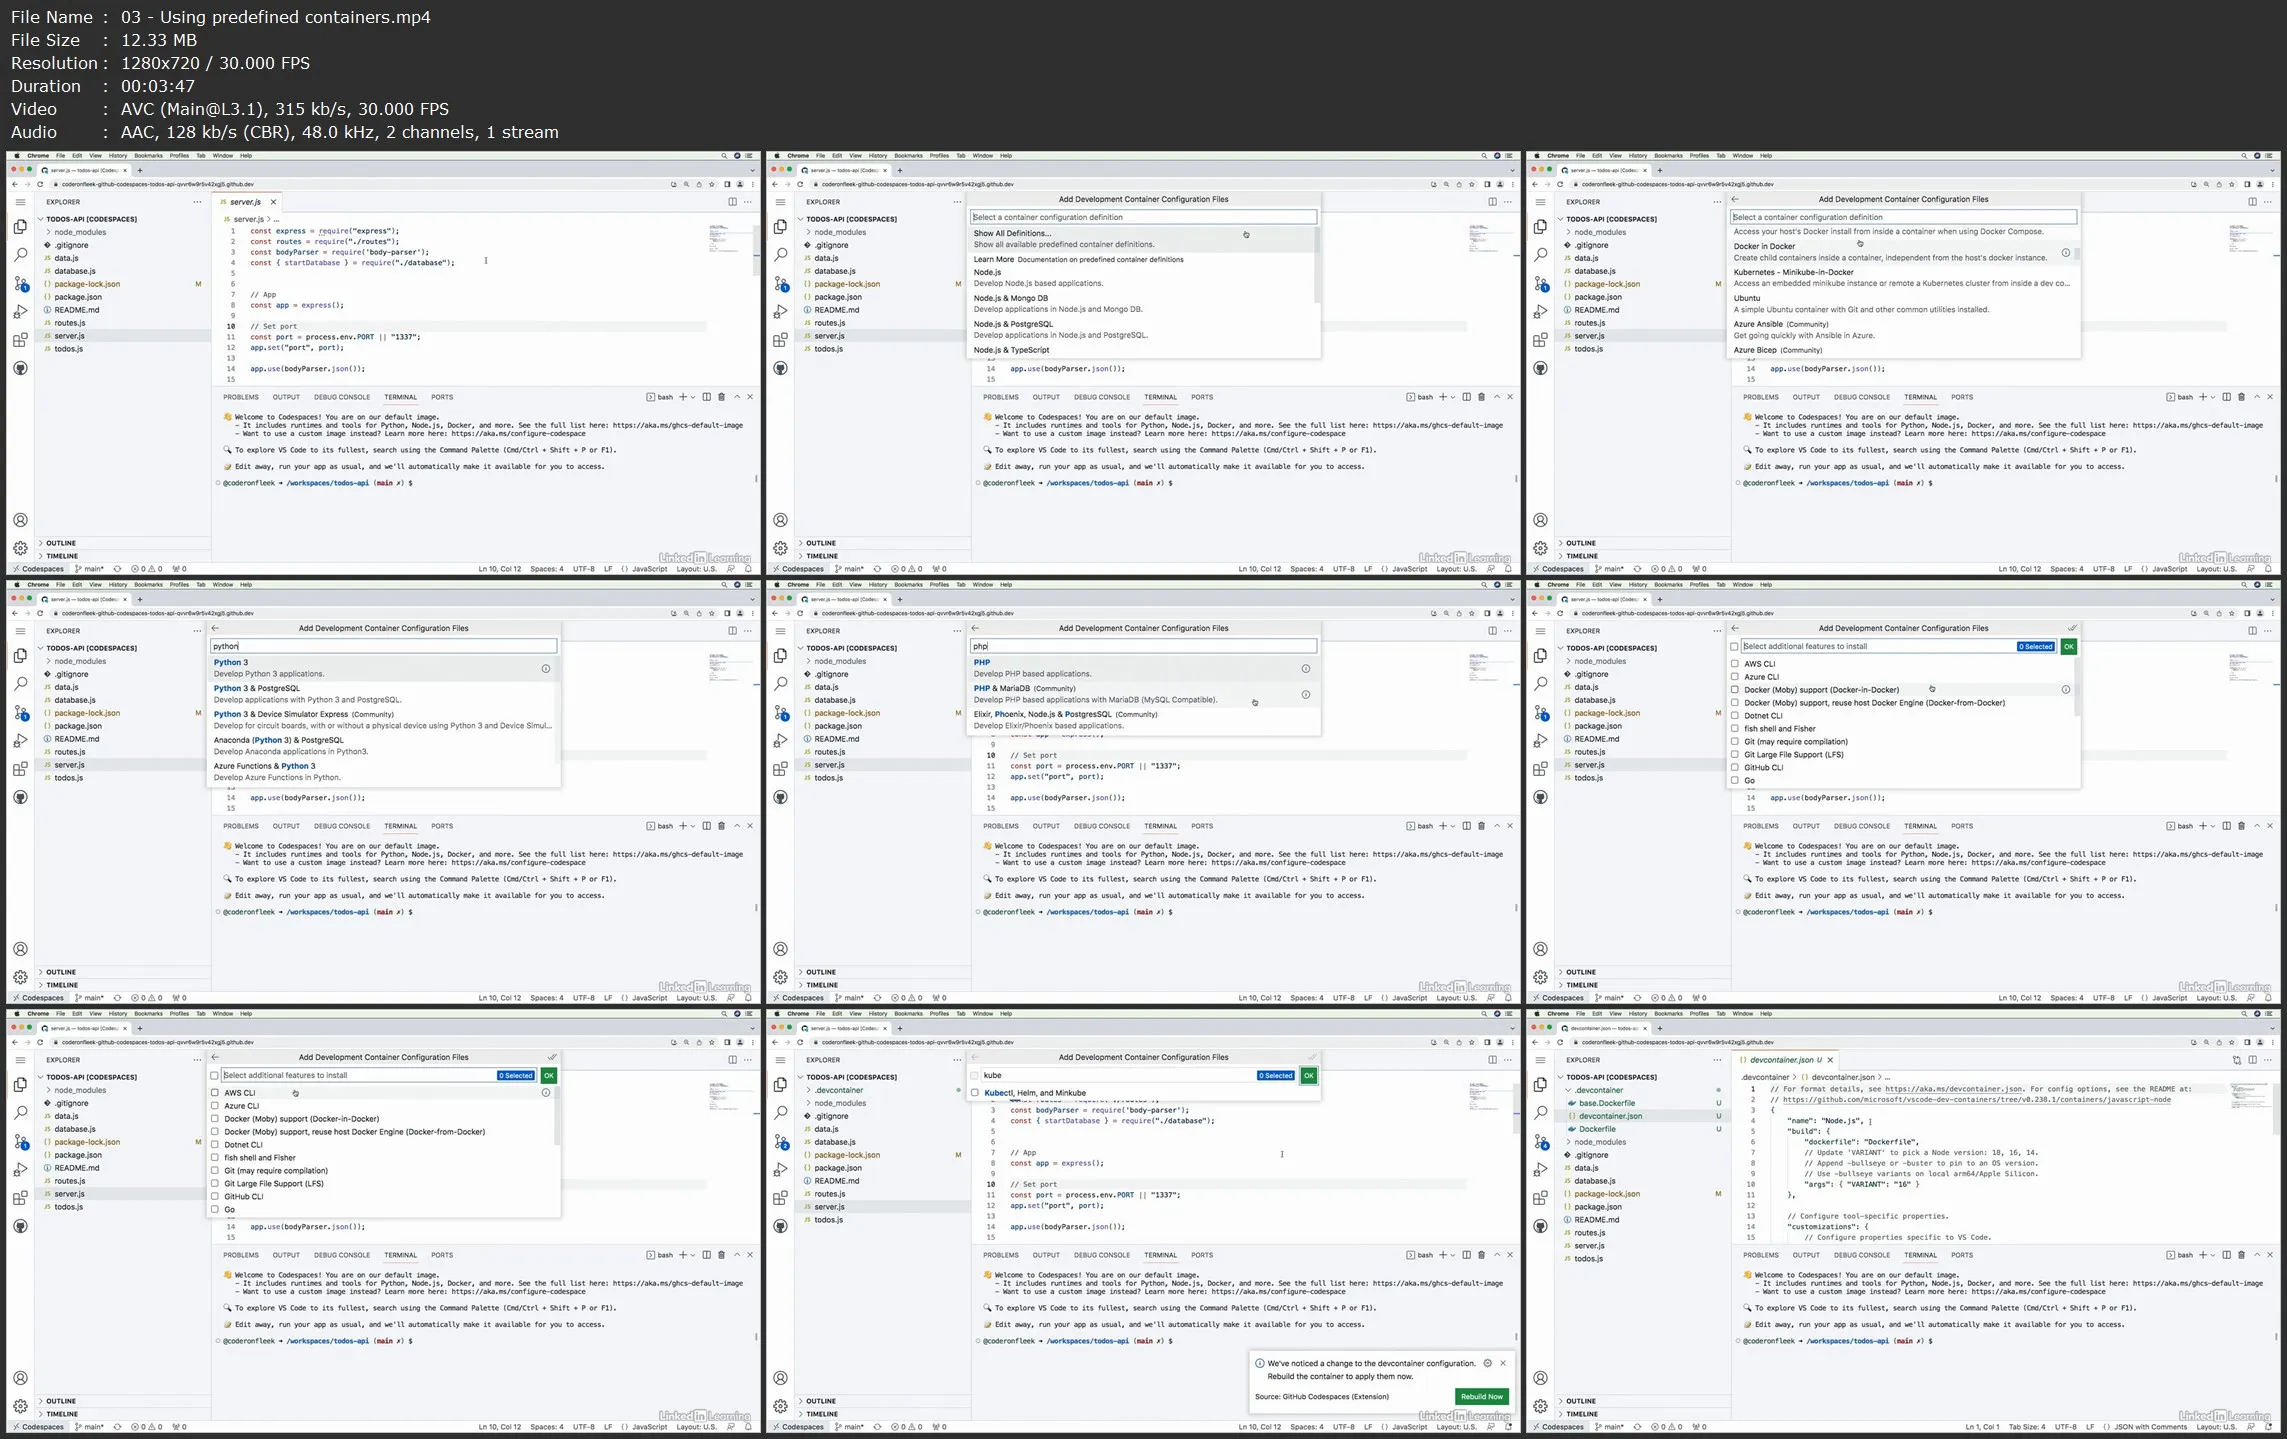Select 'Anaconda (Python 3) & PostgreSQL' definition
Image resolution: width=2287 pixels, height=1439 pixels.
(383, 746)
